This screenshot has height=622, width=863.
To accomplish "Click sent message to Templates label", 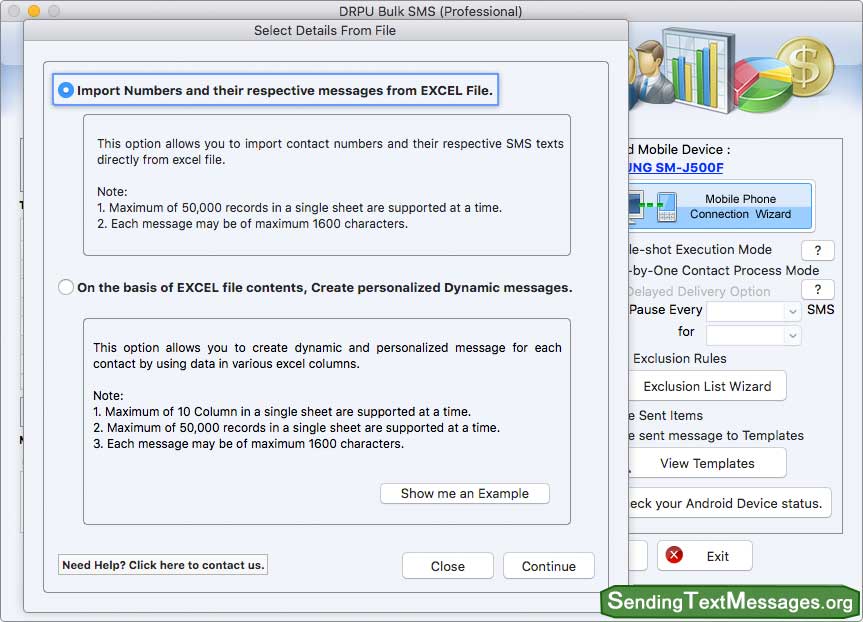I will pyautogui.click(x=716, y=435).
